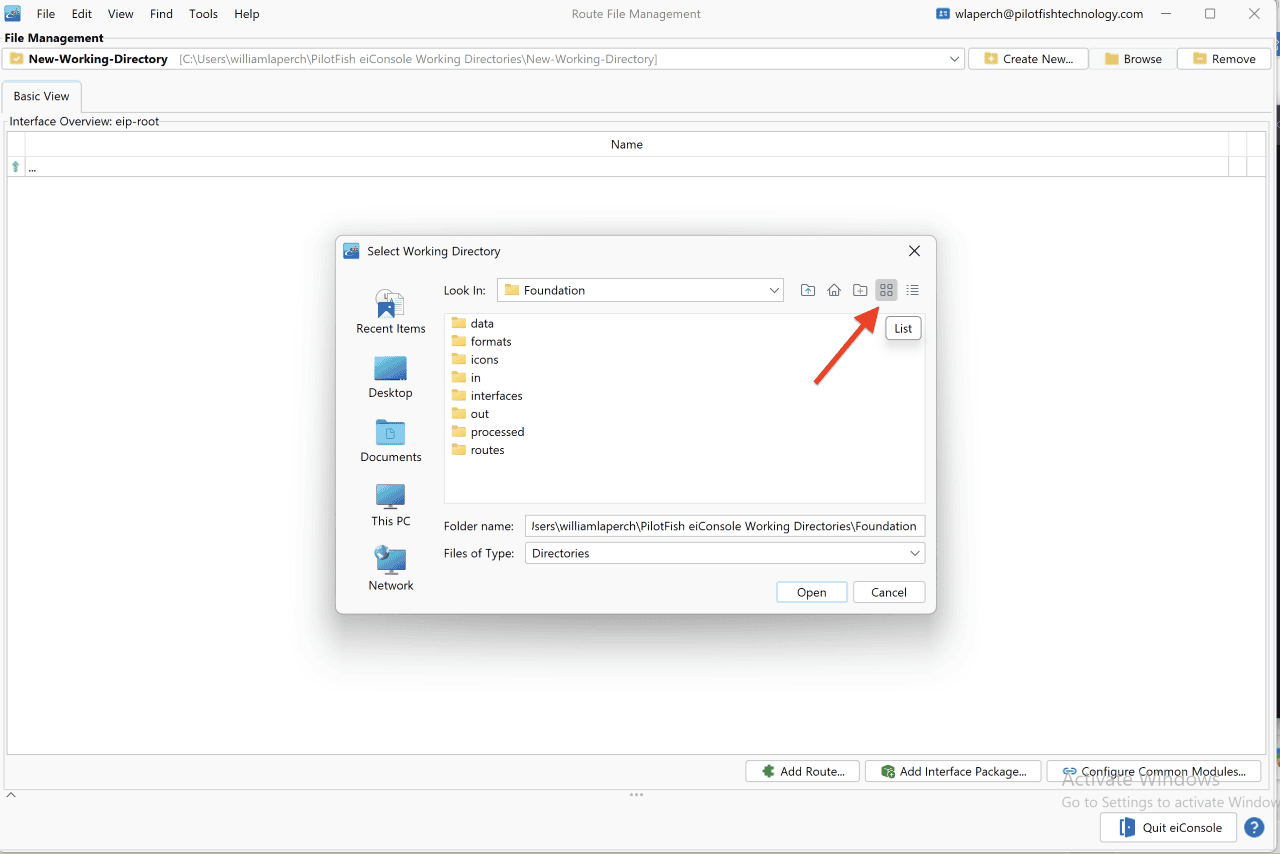
Task: Select the out folder
Action: pyautogui.click(x=470, y=413)
